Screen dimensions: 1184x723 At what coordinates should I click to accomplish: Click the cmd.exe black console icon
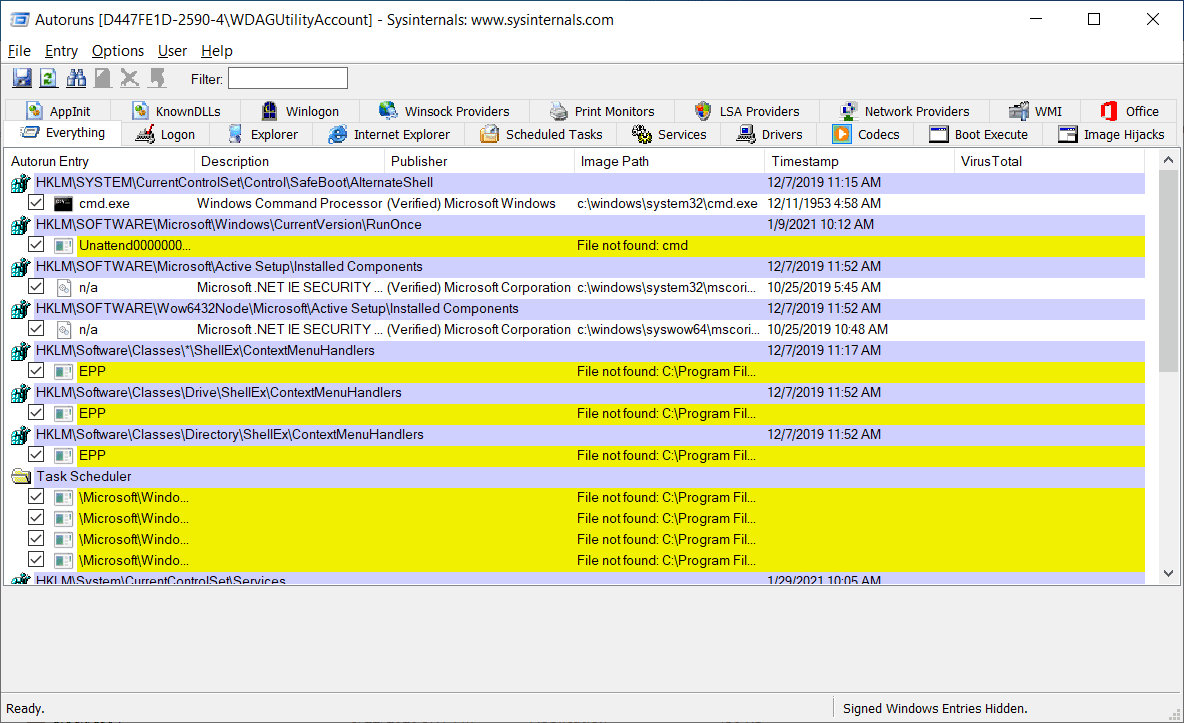pos(63,203)
